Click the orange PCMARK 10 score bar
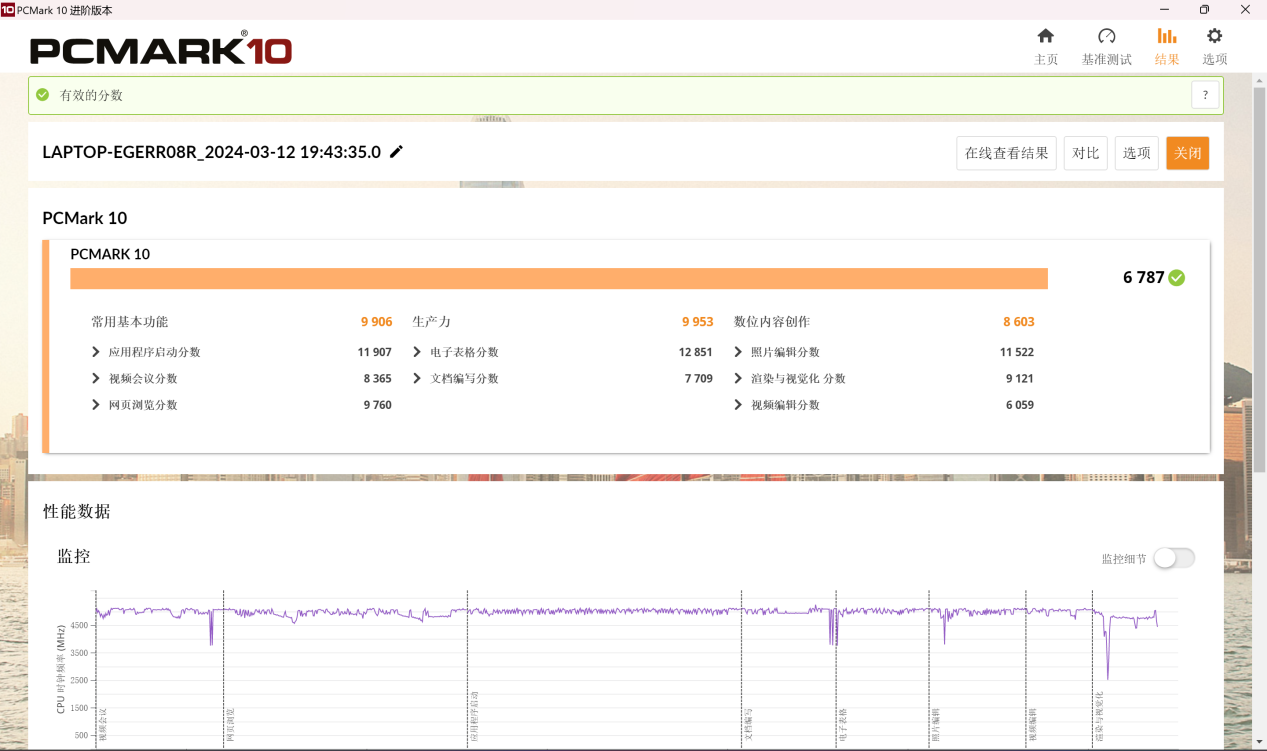 pos(559,278)
